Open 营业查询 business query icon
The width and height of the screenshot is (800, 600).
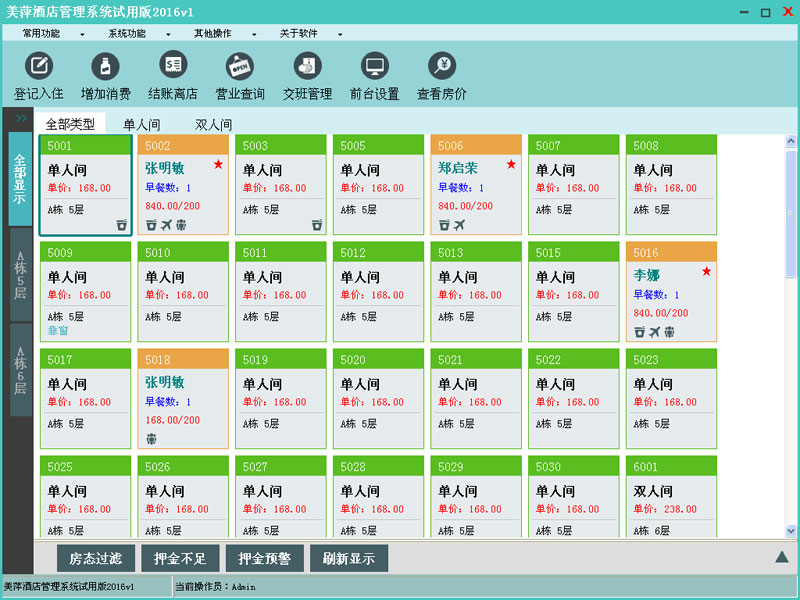click(x=240, y=66)
